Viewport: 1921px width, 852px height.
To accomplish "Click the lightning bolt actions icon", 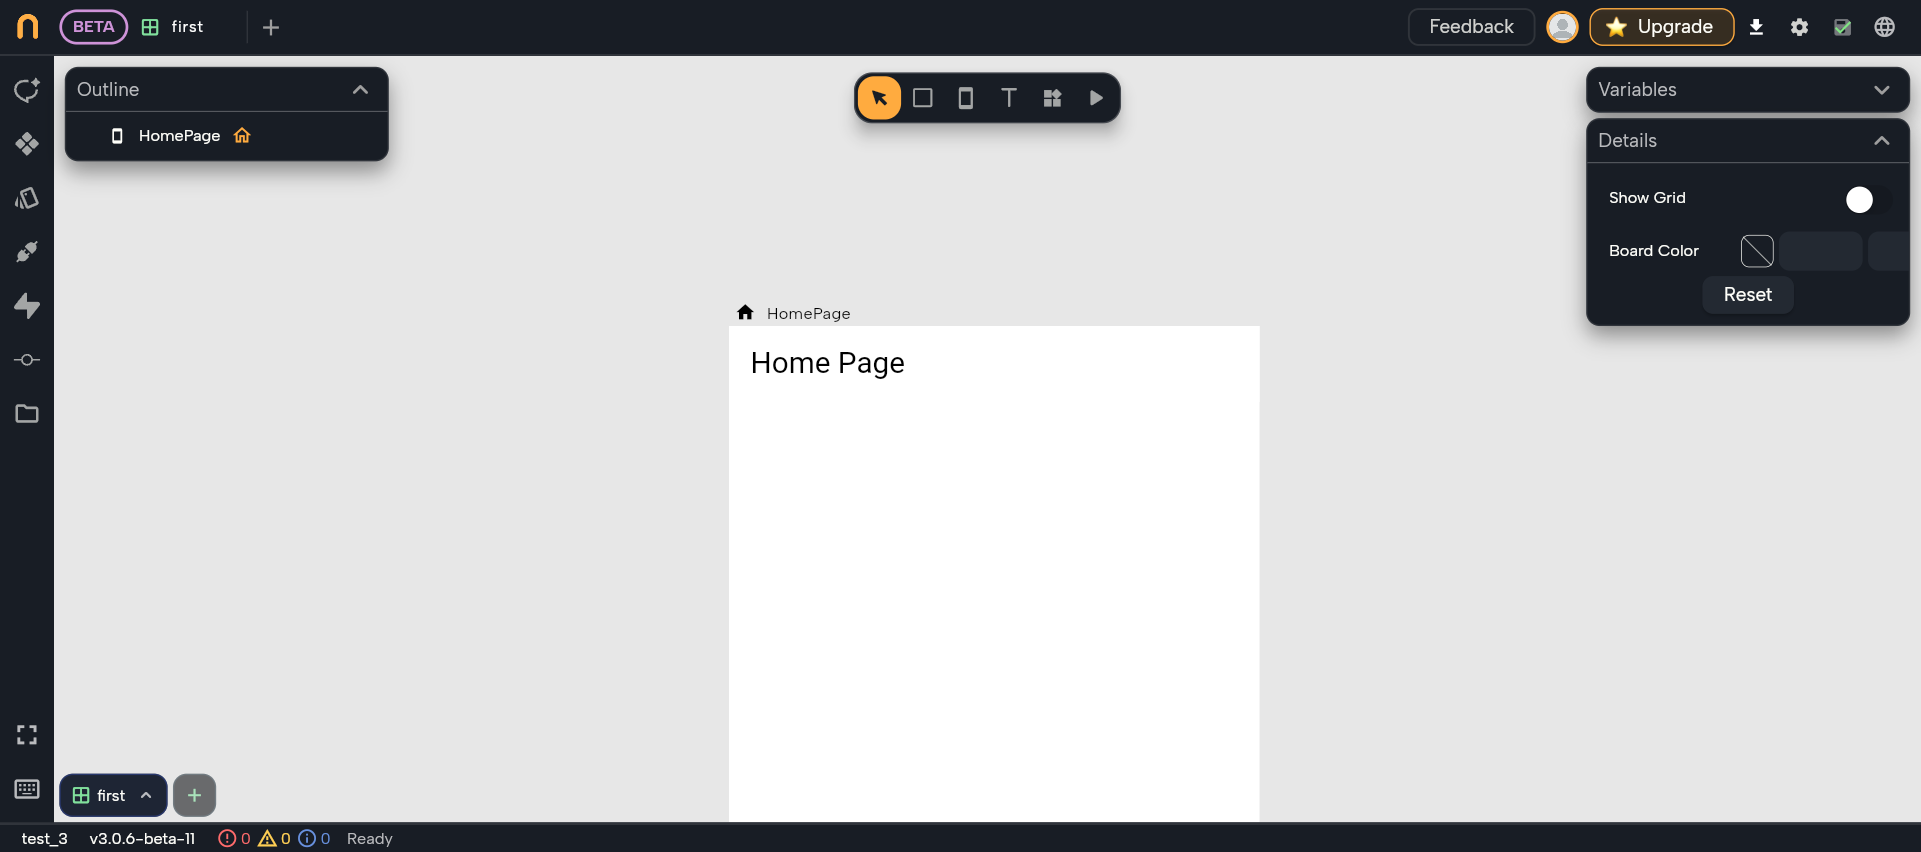I will (27, 306).
